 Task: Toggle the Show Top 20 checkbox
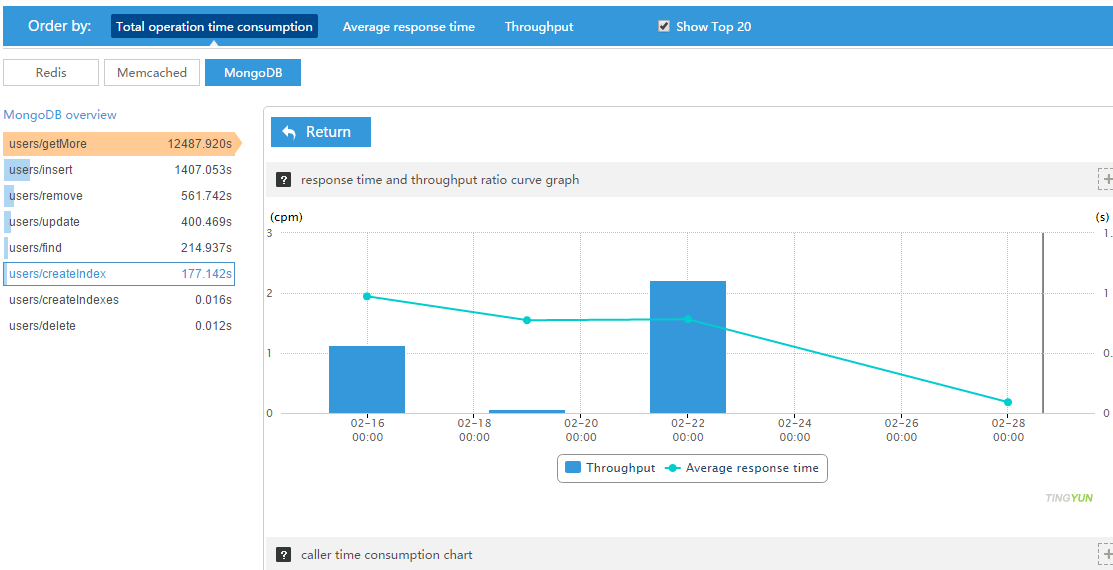(x=664, y=26)
